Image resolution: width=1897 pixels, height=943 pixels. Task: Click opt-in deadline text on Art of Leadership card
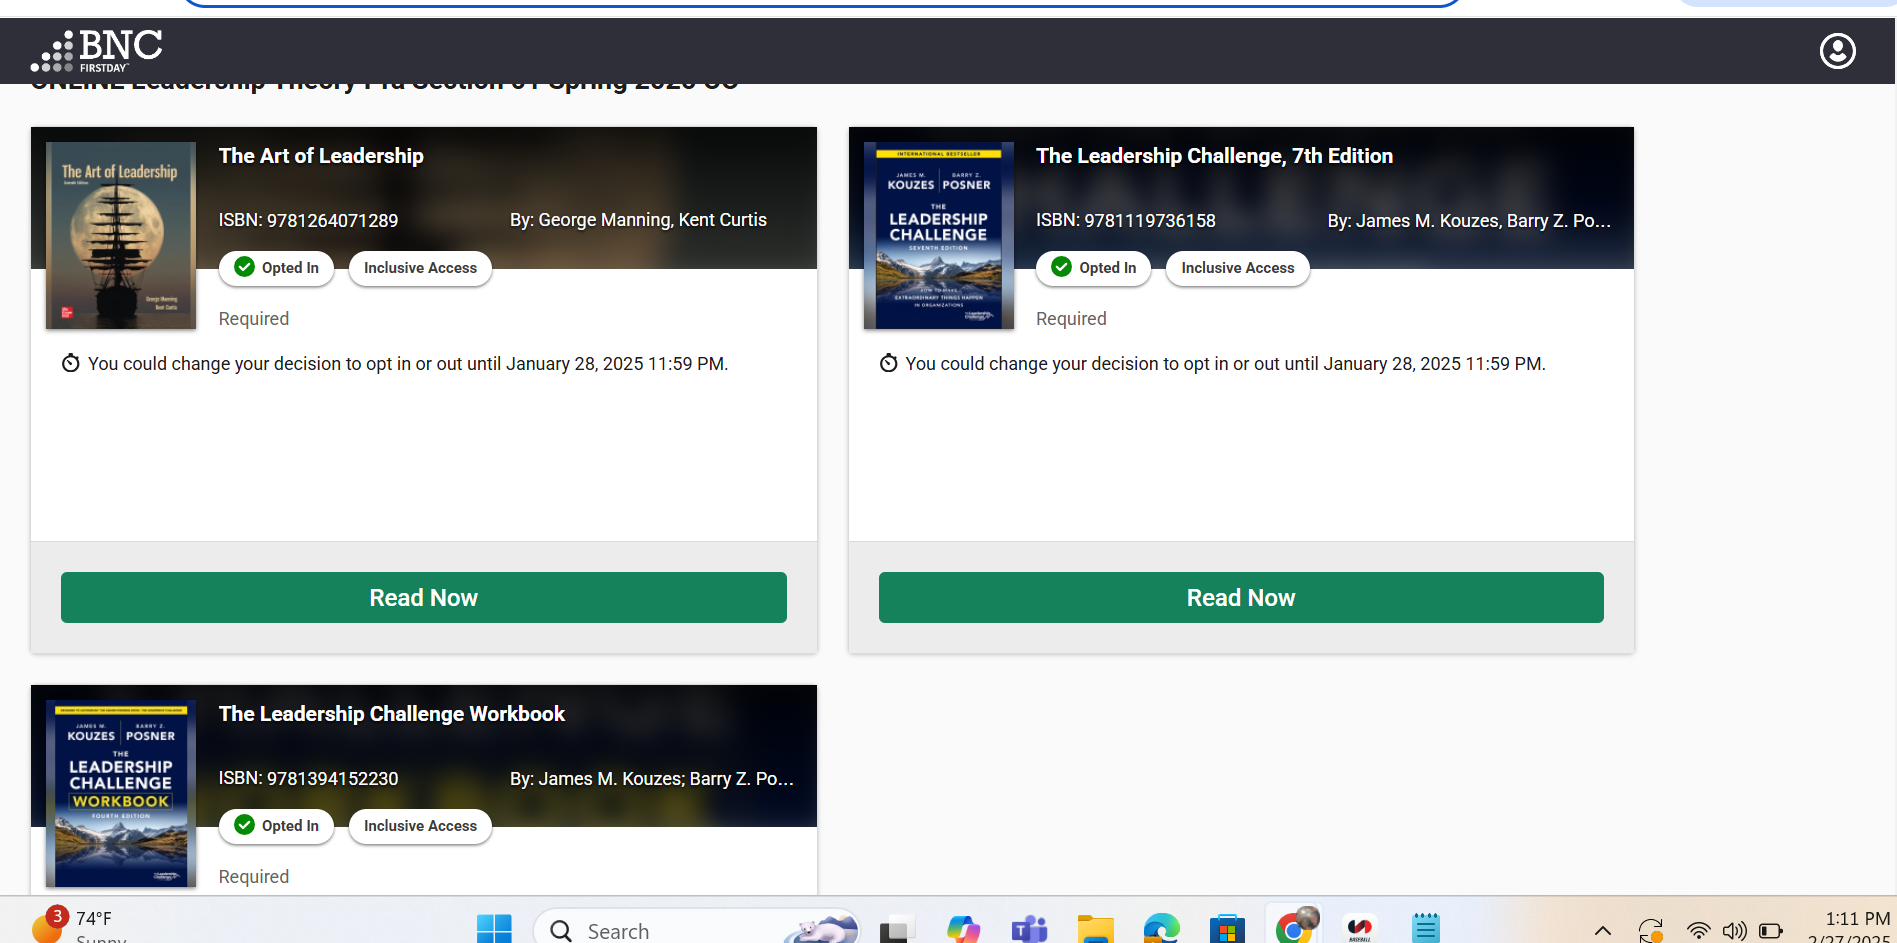[408, 364]
